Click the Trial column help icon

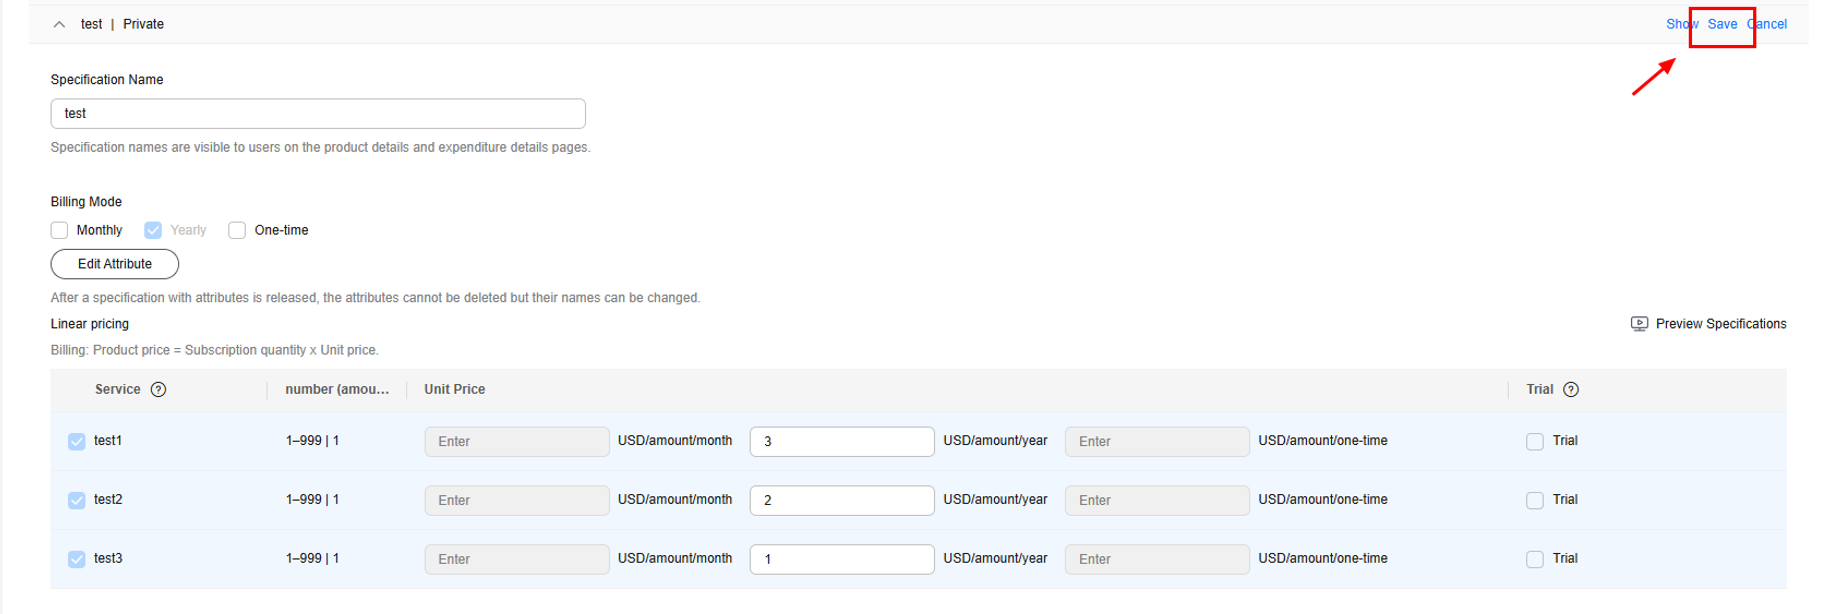1571,390
